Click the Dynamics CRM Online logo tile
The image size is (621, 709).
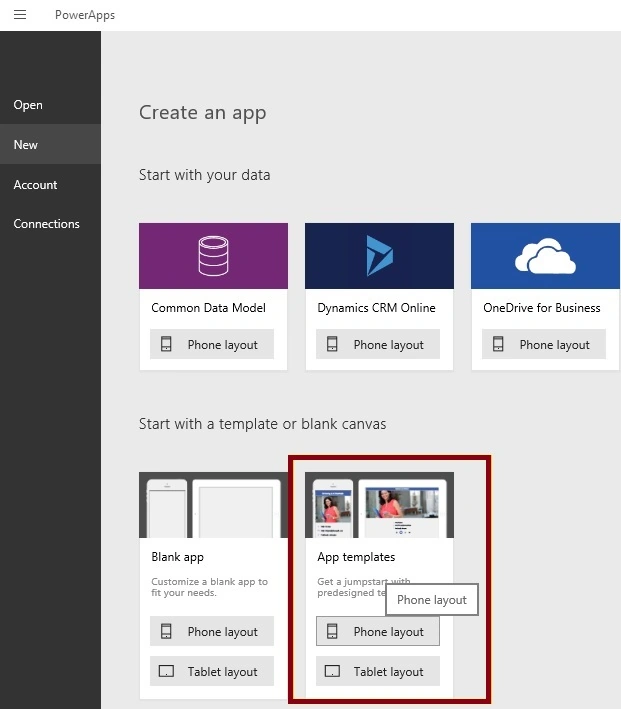[x=379, y=256]
